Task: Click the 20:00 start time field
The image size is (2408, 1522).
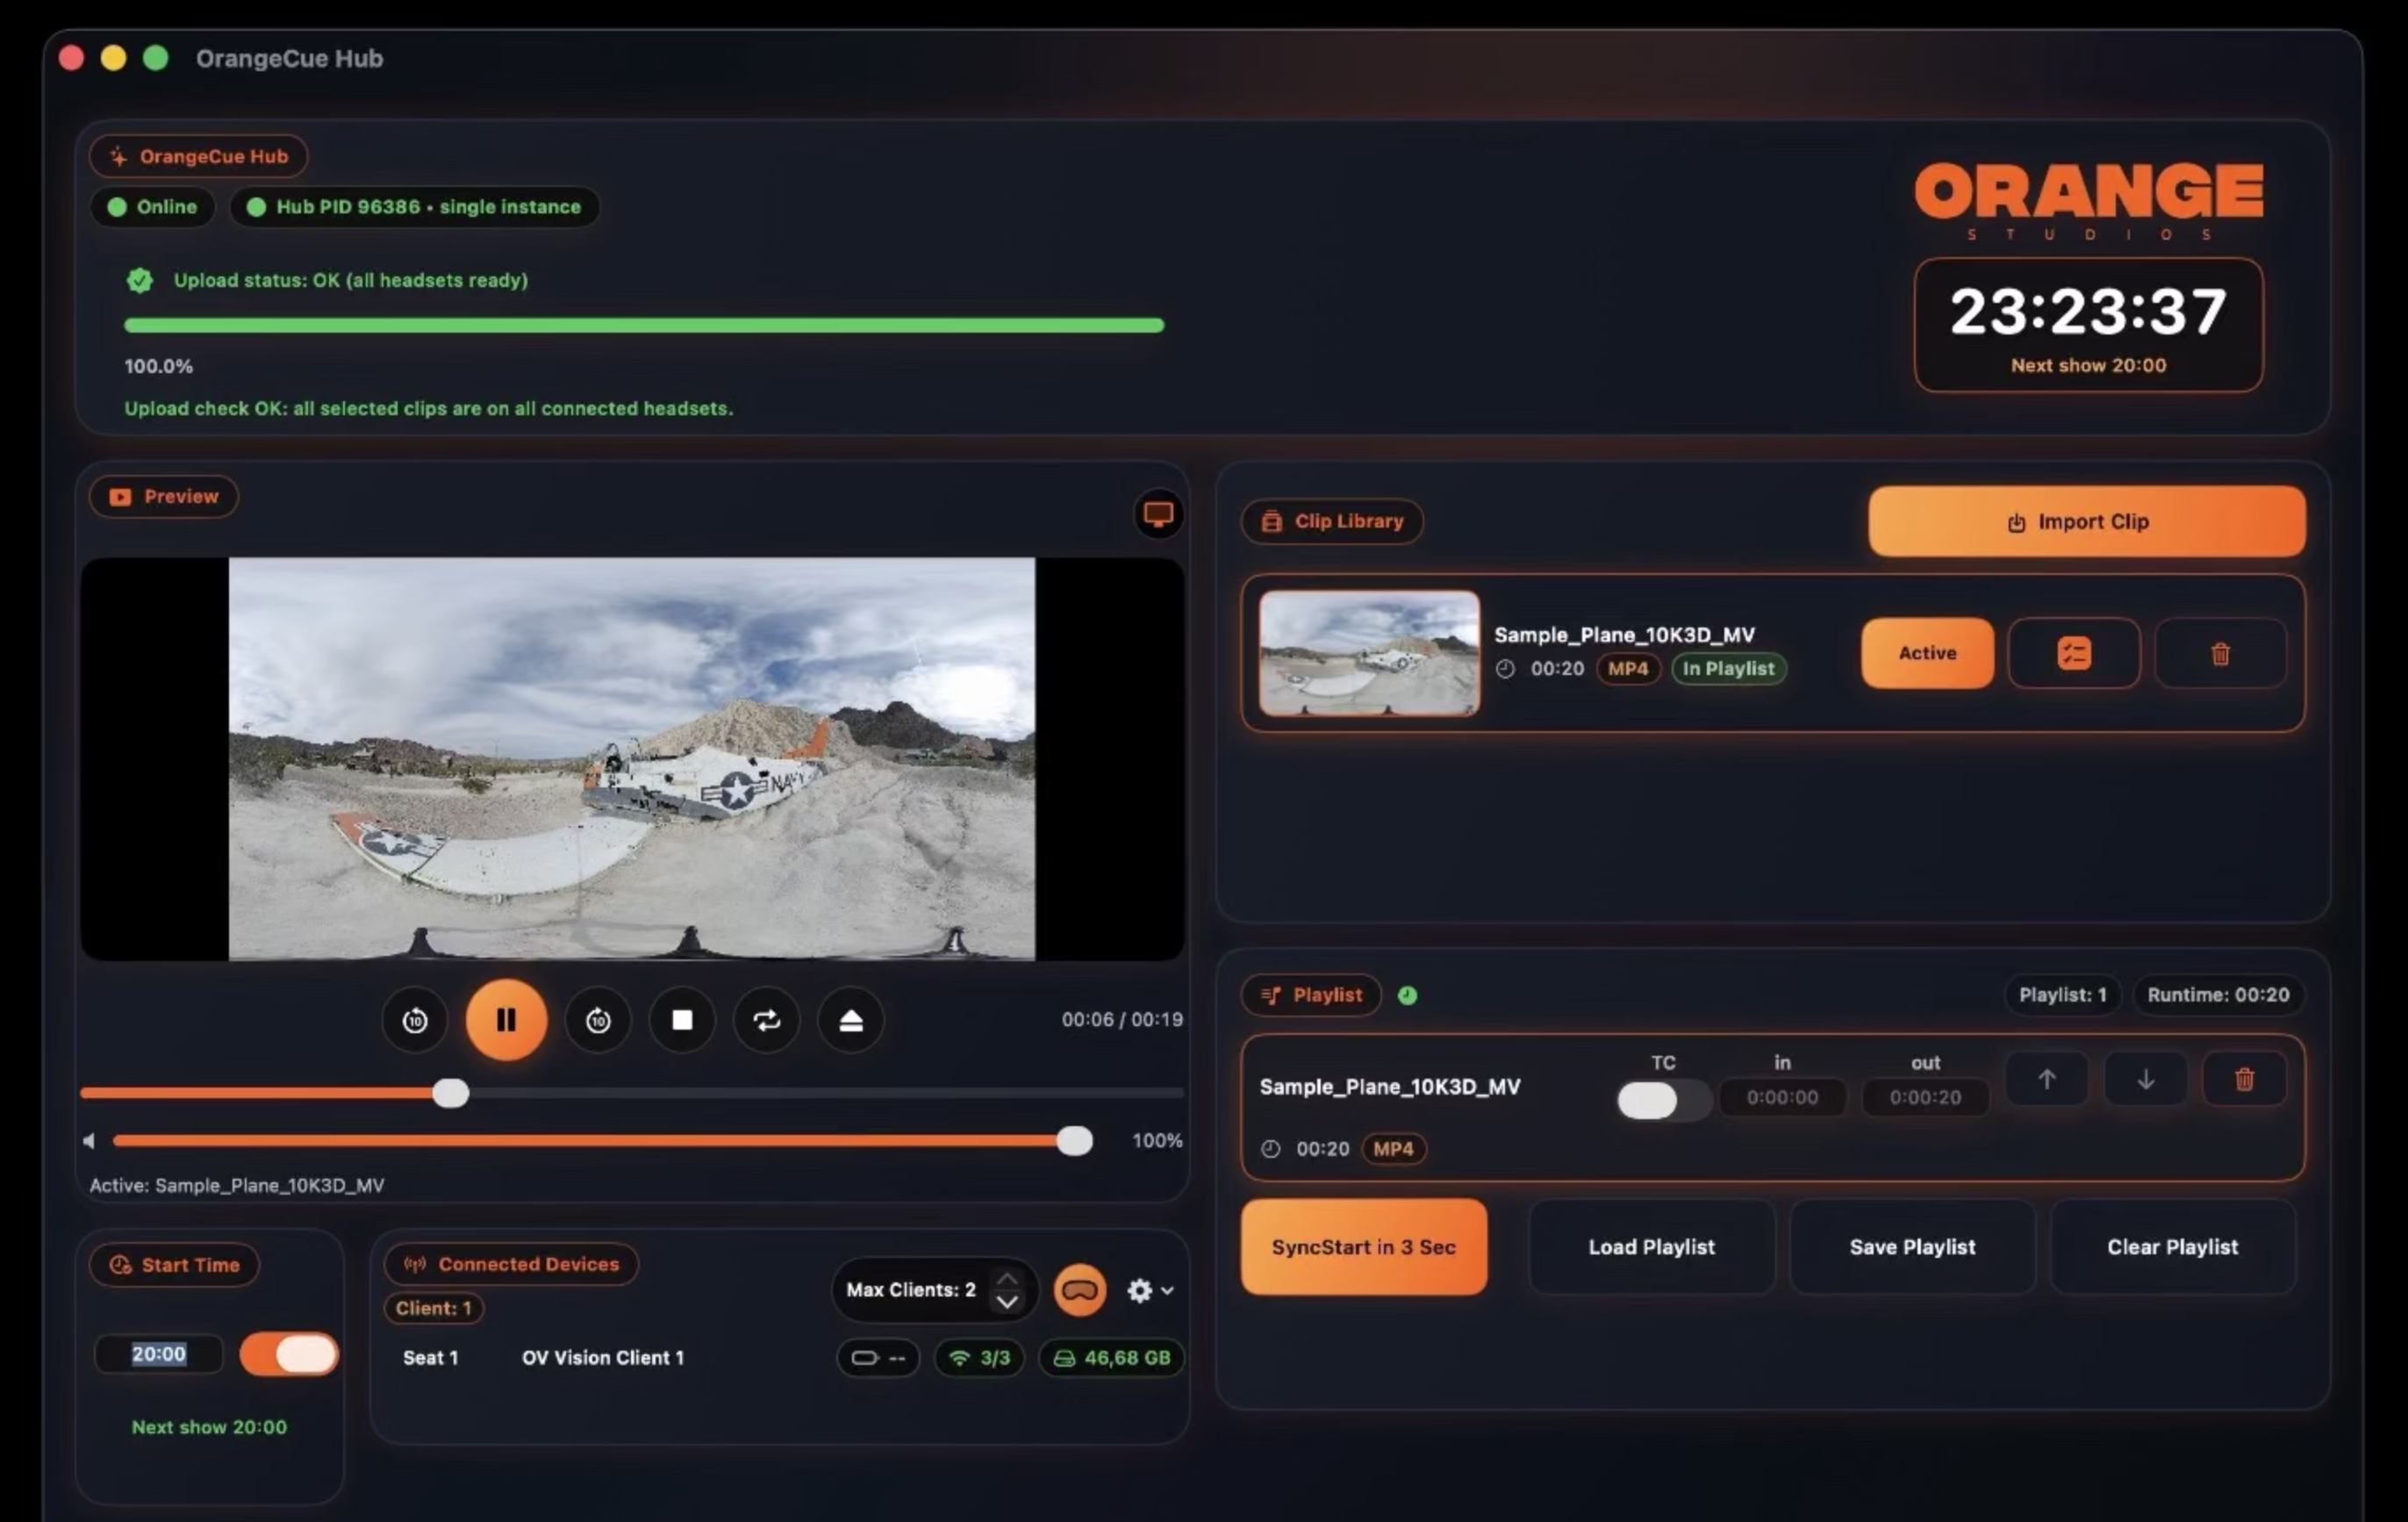Action: (x=159, y=1354)
